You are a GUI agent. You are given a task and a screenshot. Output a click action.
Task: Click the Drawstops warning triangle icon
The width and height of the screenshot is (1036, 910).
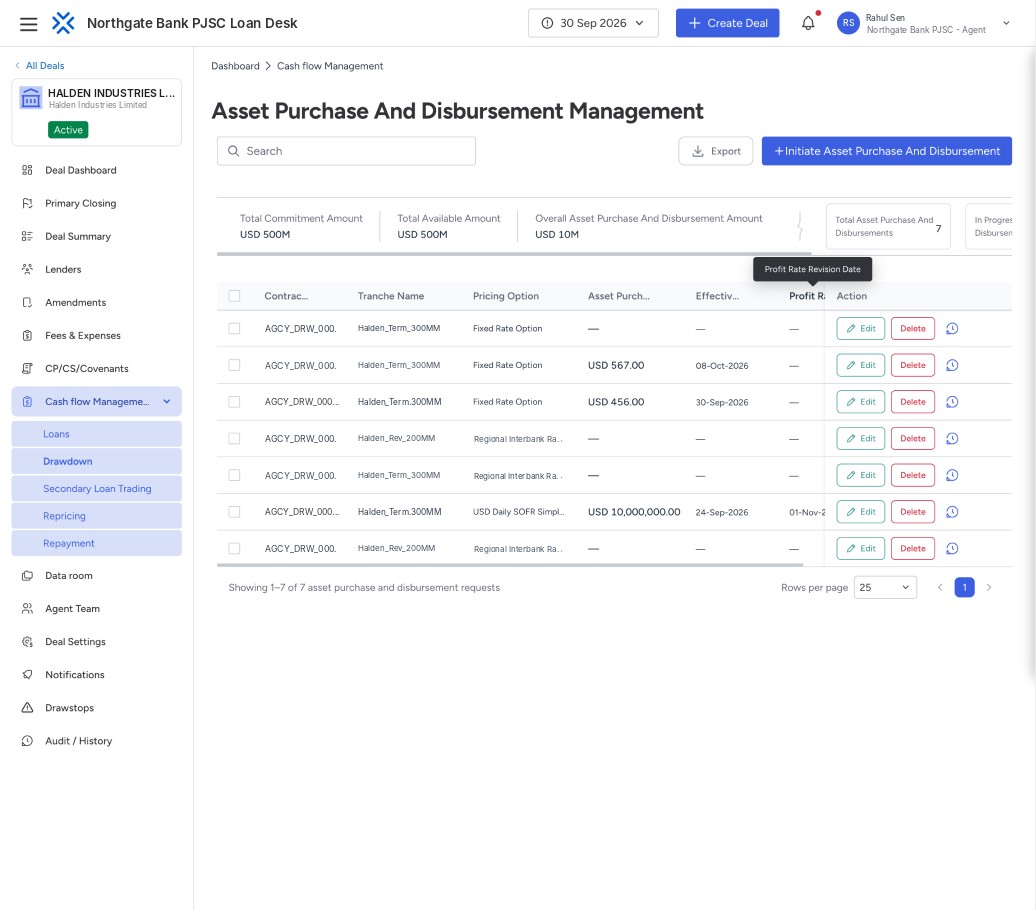point(27,708)
